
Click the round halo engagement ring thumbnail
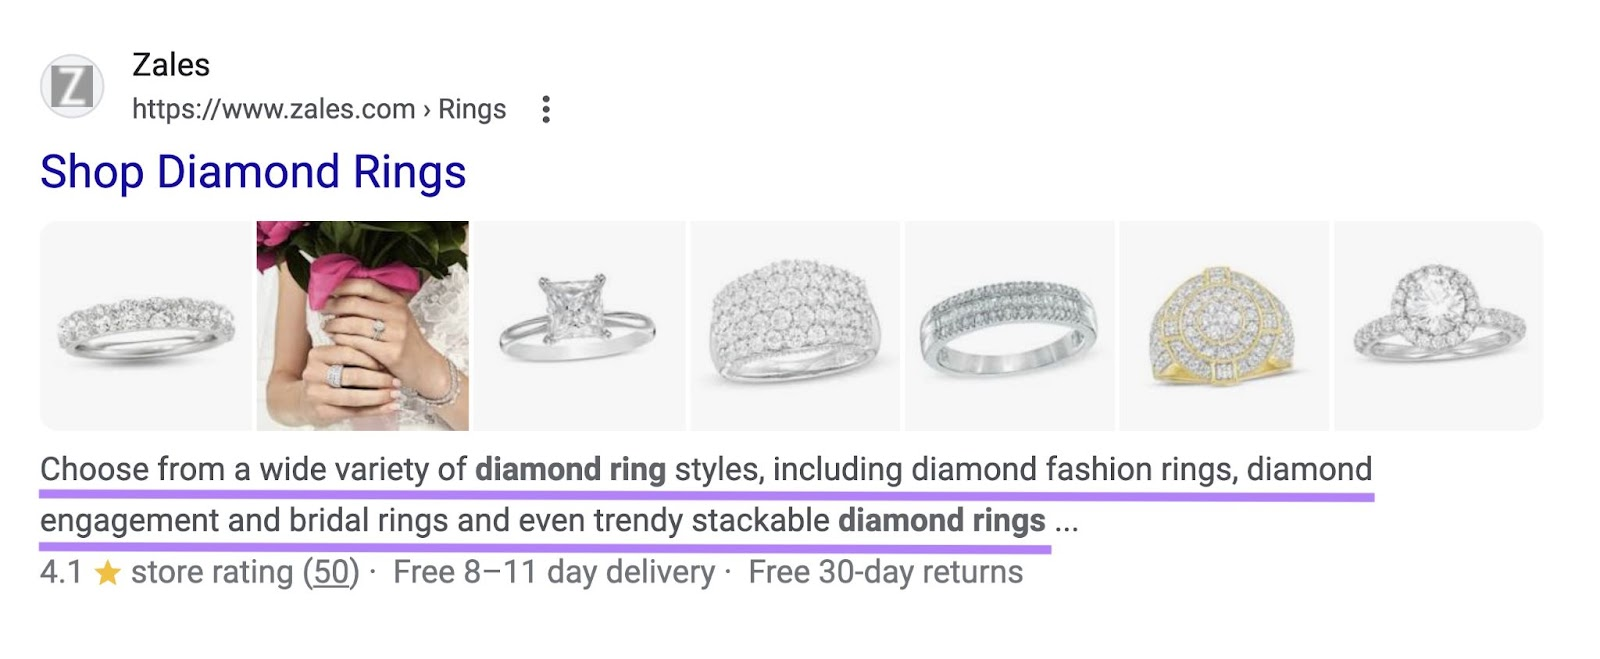pos(1438,326)
